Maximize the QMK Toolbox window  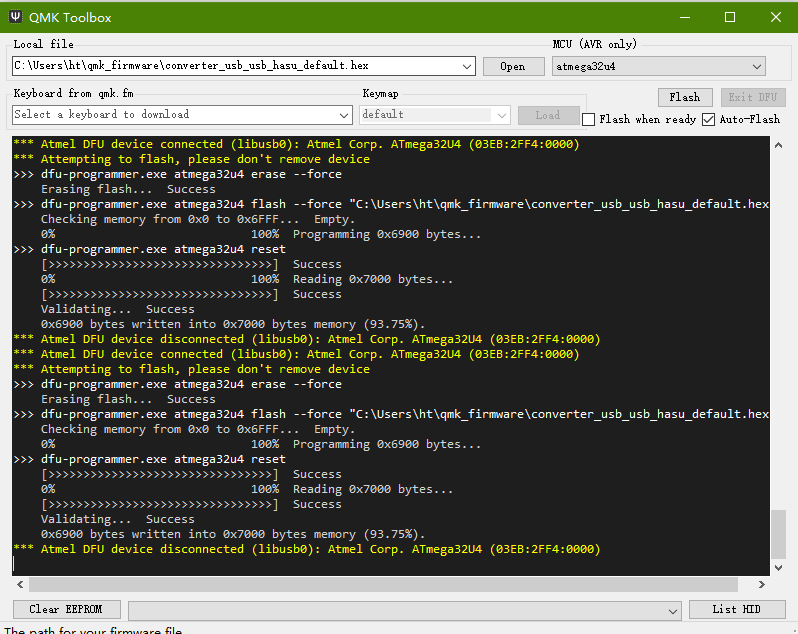tap(730, 17)
